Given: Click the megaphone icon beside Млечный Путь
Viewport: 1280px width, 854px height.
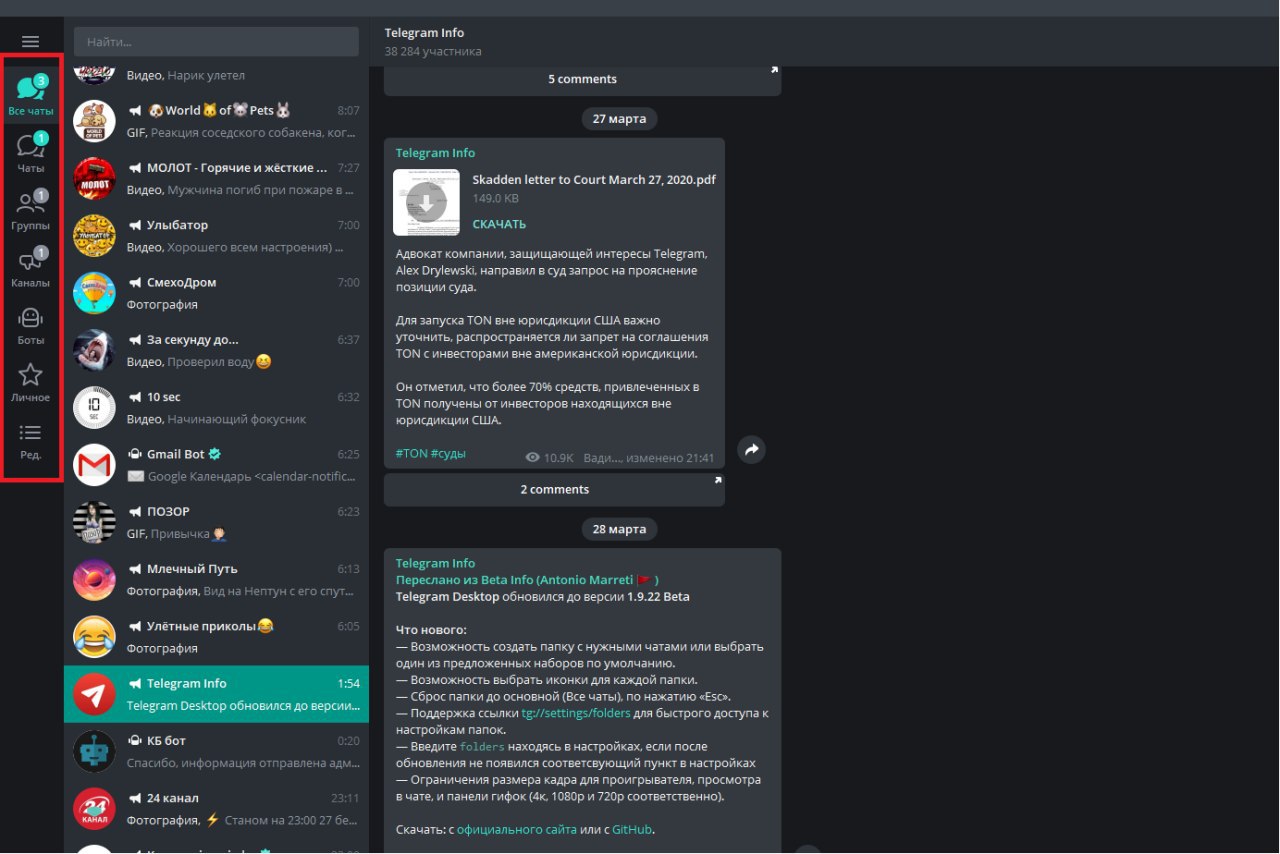Looking at the screenshot, I should coord(135,569).
